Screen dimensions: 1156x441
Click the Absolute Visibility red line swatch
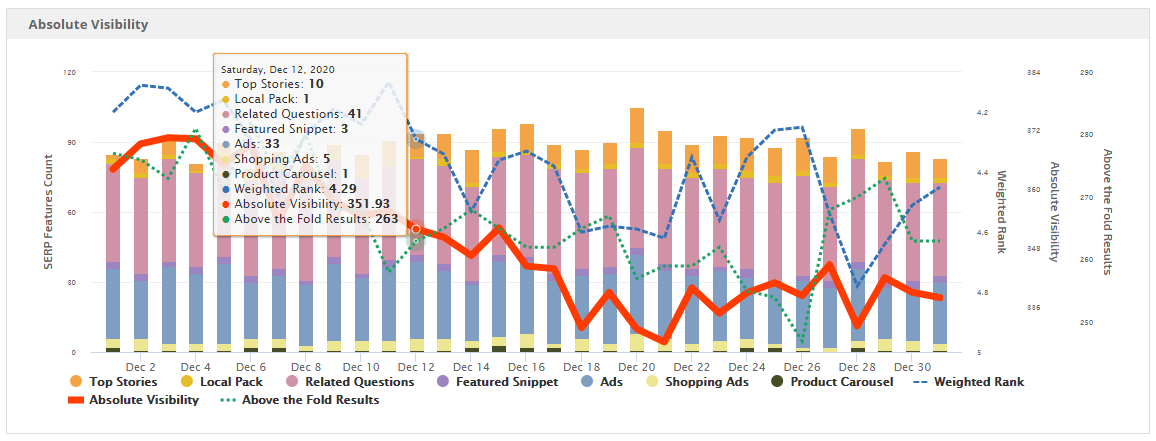click(x=76, y=399)
